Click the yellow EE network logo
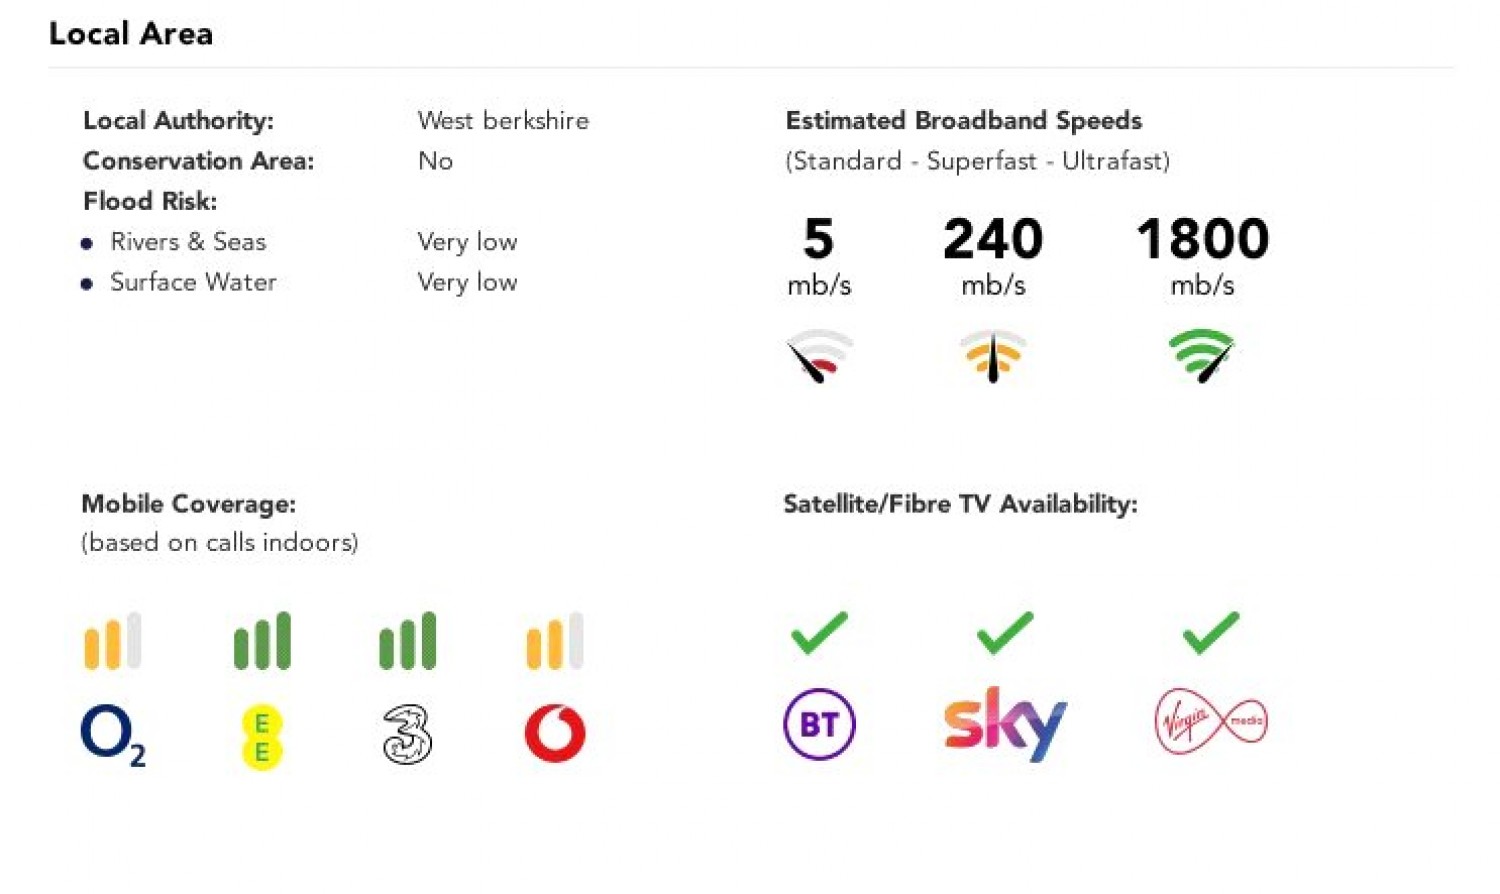1500x894 pixels. tap(262, 737)
